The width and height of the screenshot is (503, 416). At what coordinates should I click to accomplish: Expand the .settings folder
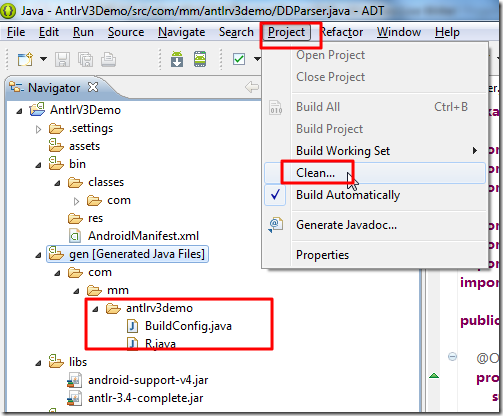(x=39, y=129)
